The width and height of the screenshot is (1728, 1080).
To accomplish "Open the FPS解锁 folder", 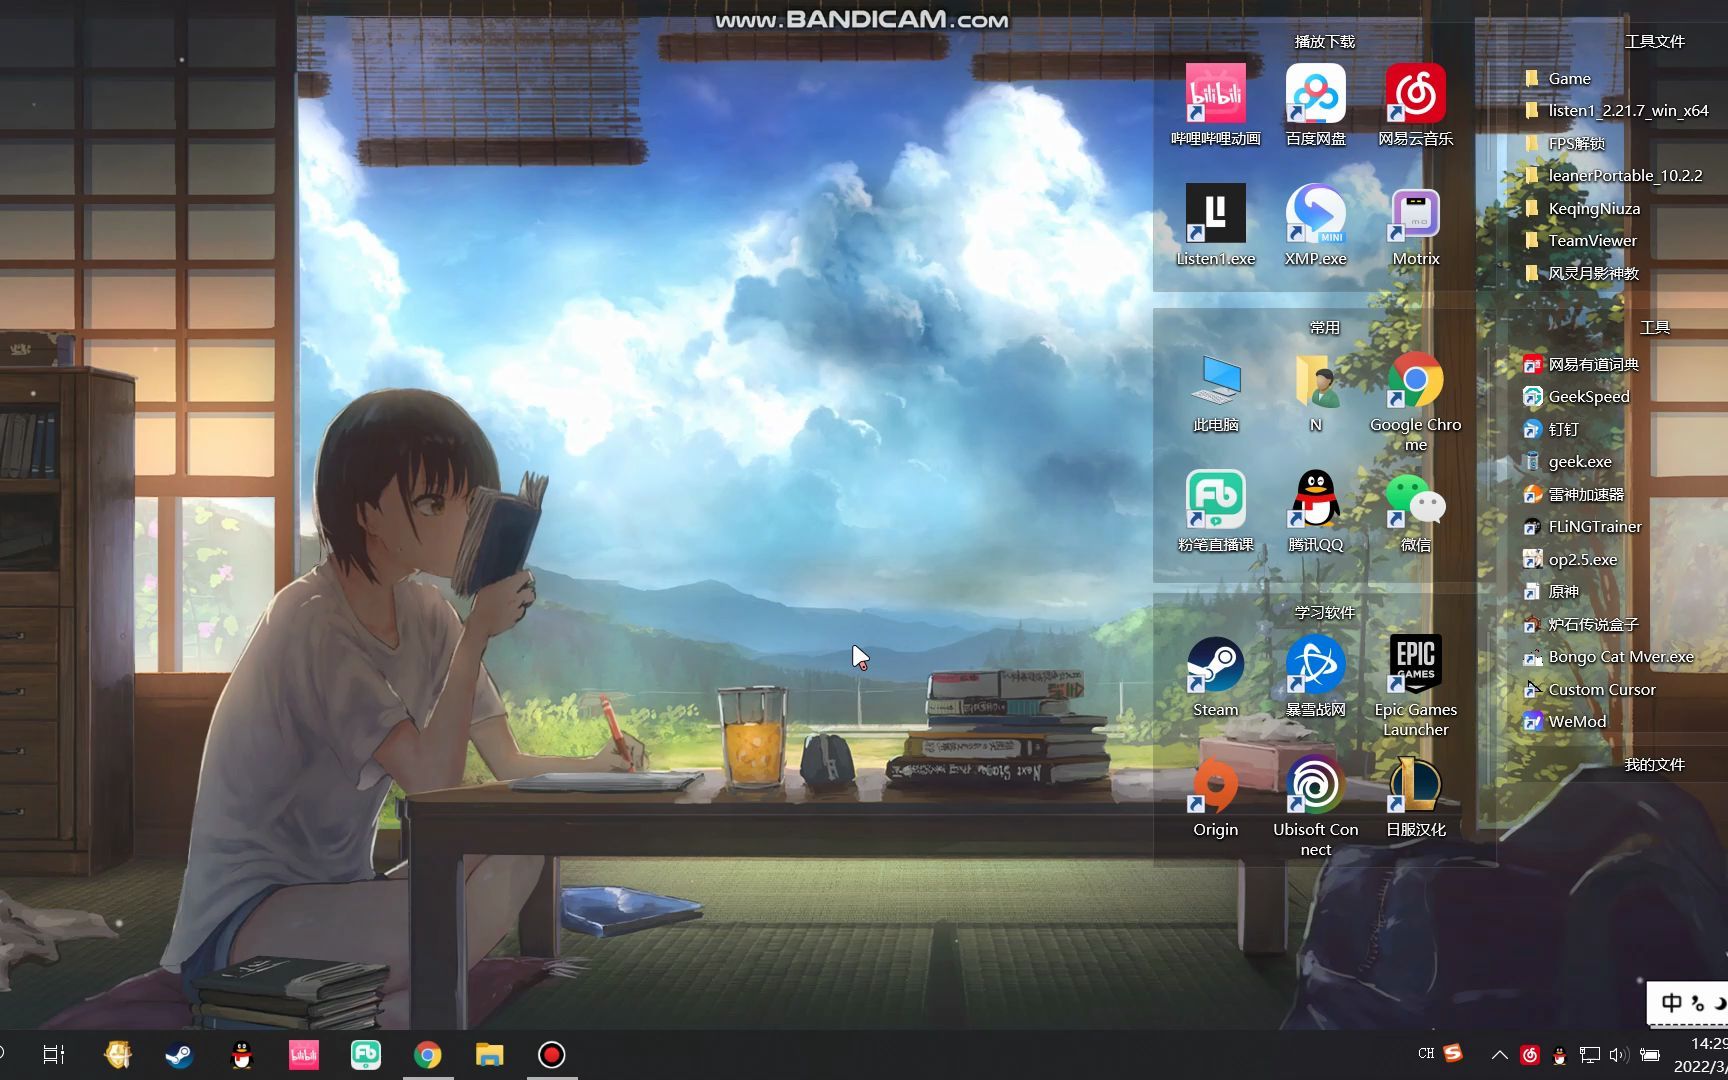I will 1564,143.
